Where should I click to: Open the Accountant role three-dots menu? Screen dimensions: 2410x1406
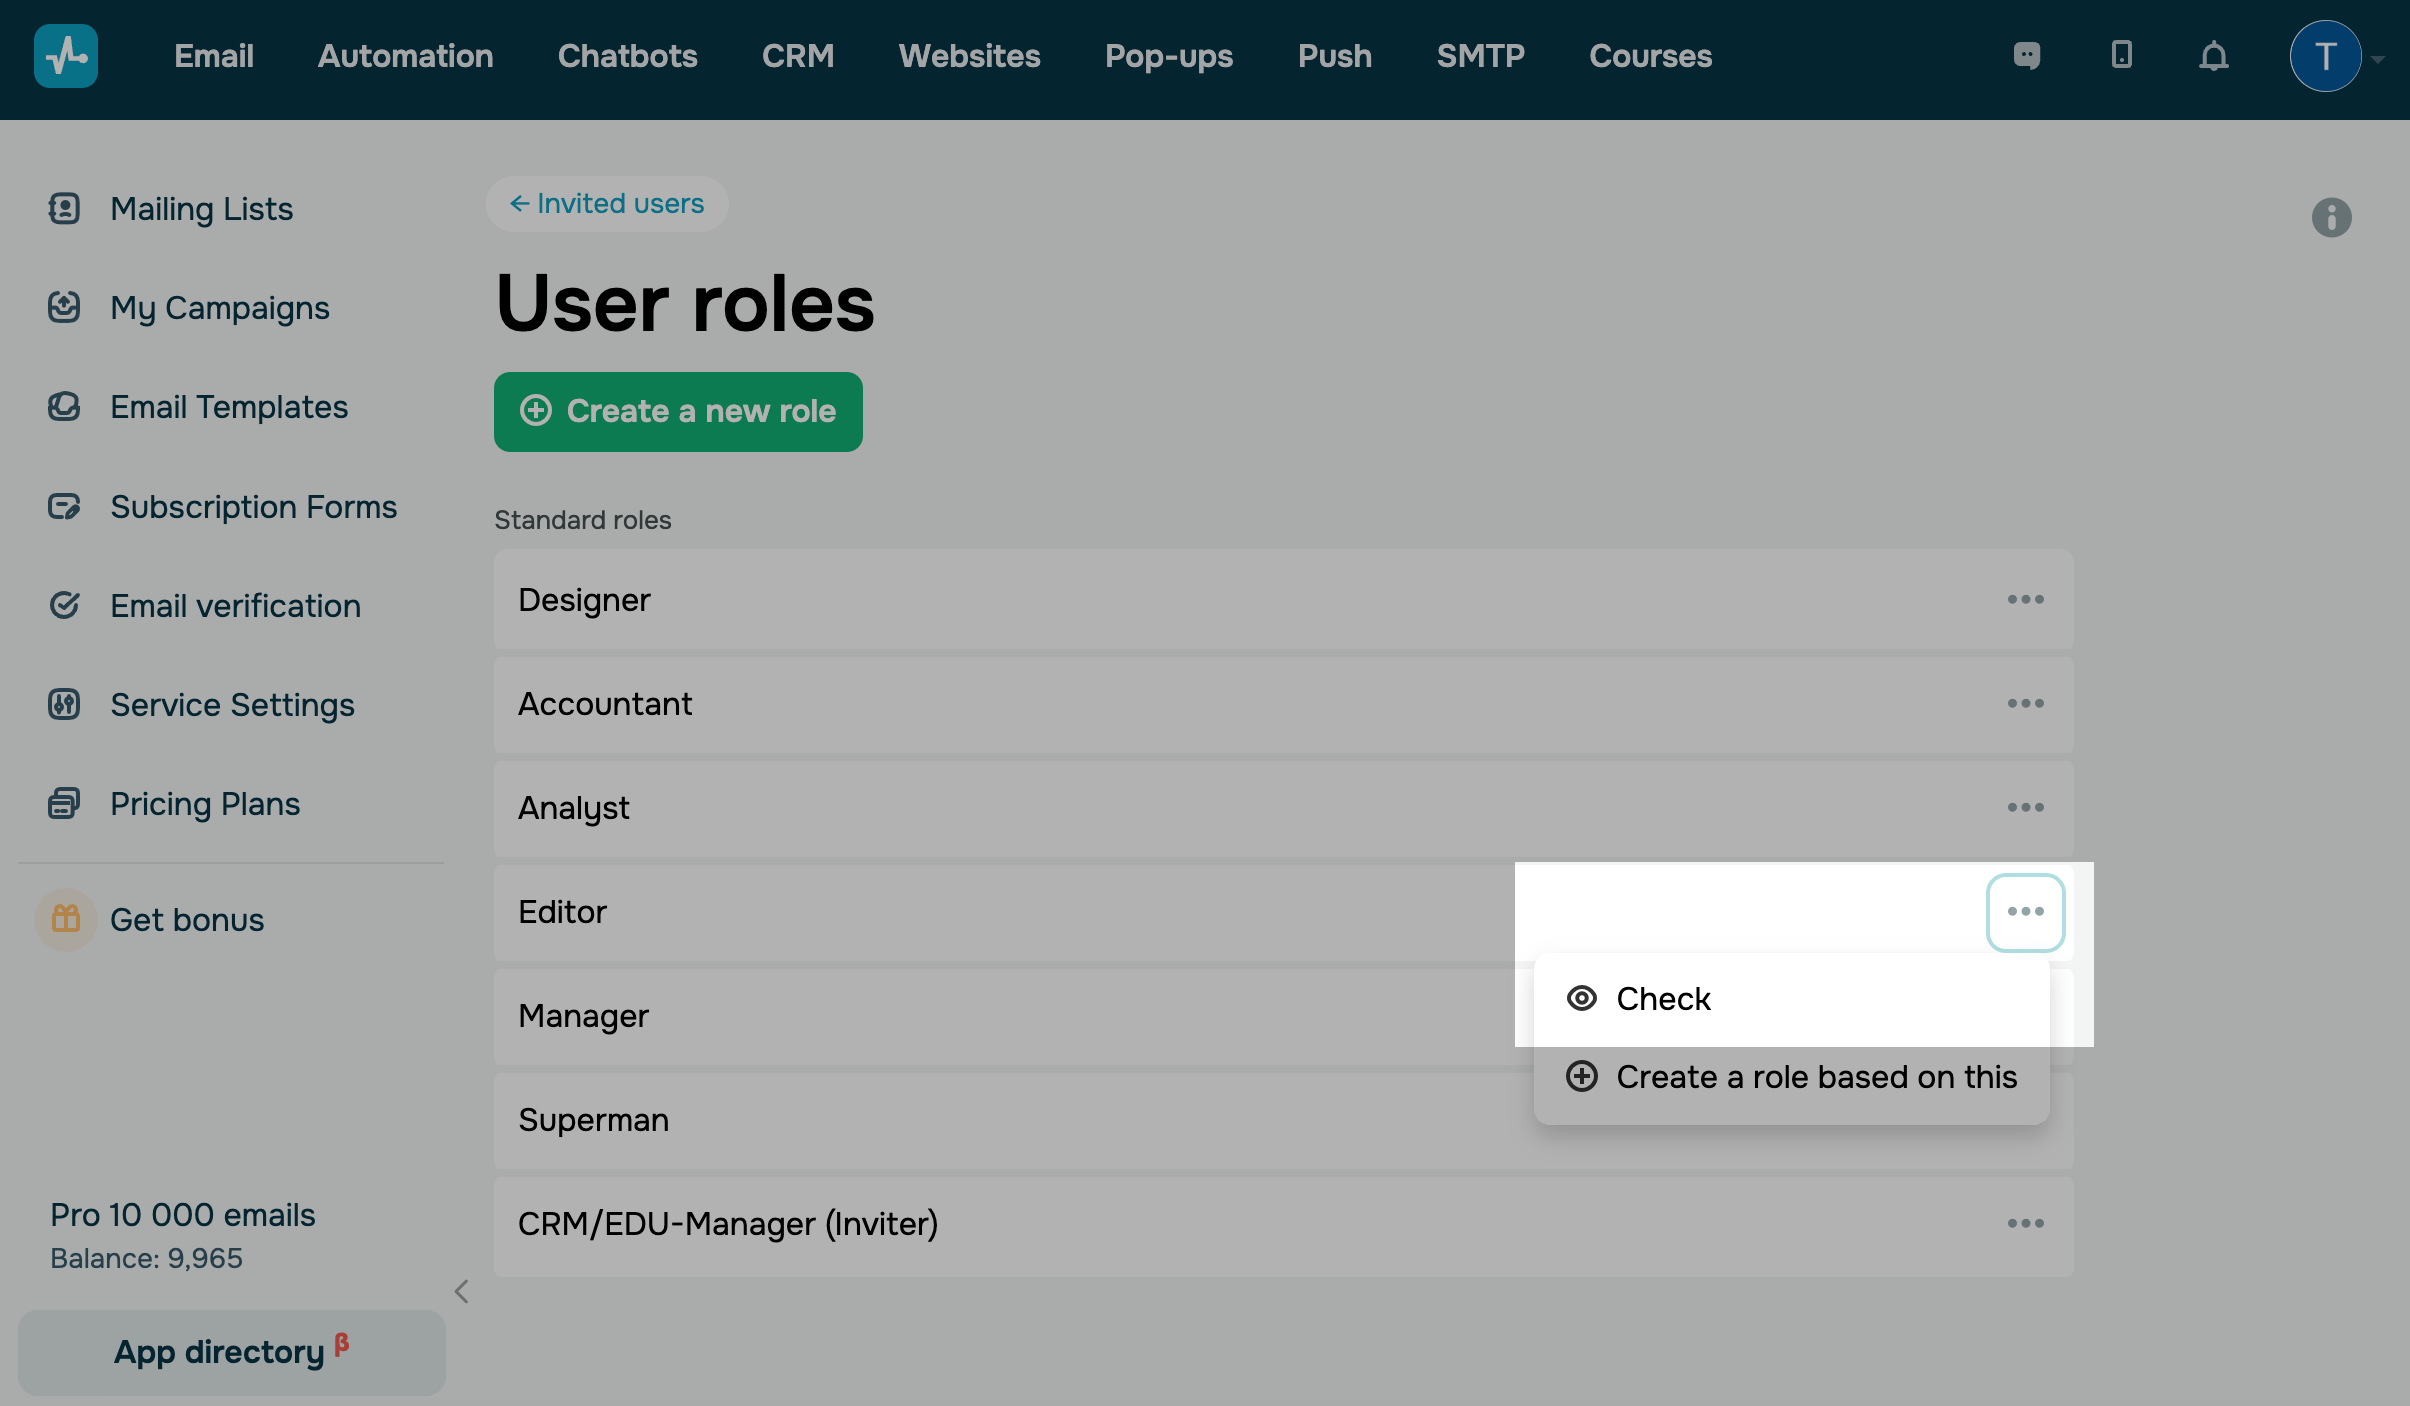point(2025,704)
